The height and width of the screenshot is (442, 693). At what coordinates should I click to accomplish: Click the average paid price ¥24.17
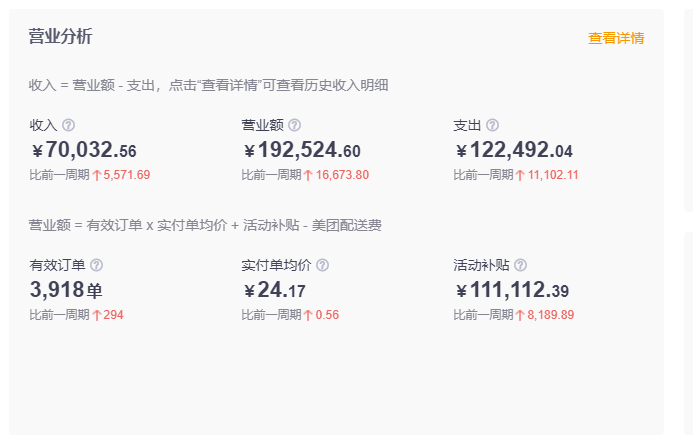pos(274,290)
